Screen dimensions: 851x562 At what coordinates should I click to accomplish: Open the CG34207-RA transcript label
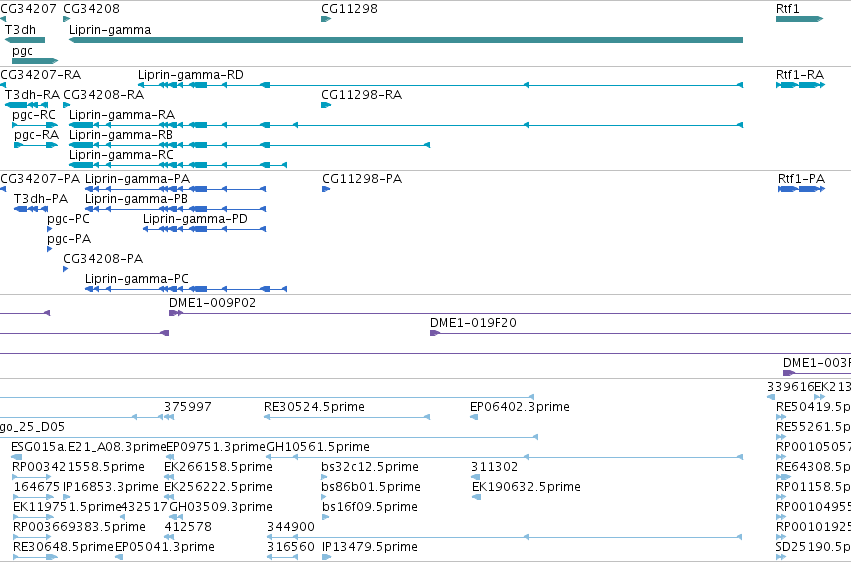pos(41,75)
